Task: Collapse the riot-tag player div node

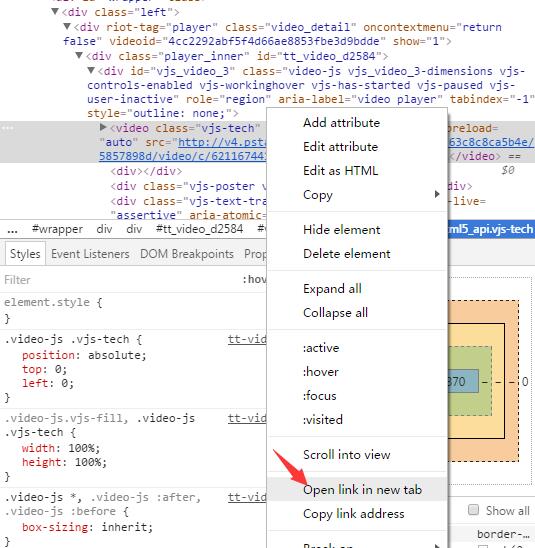Action: tap(67, 26)
